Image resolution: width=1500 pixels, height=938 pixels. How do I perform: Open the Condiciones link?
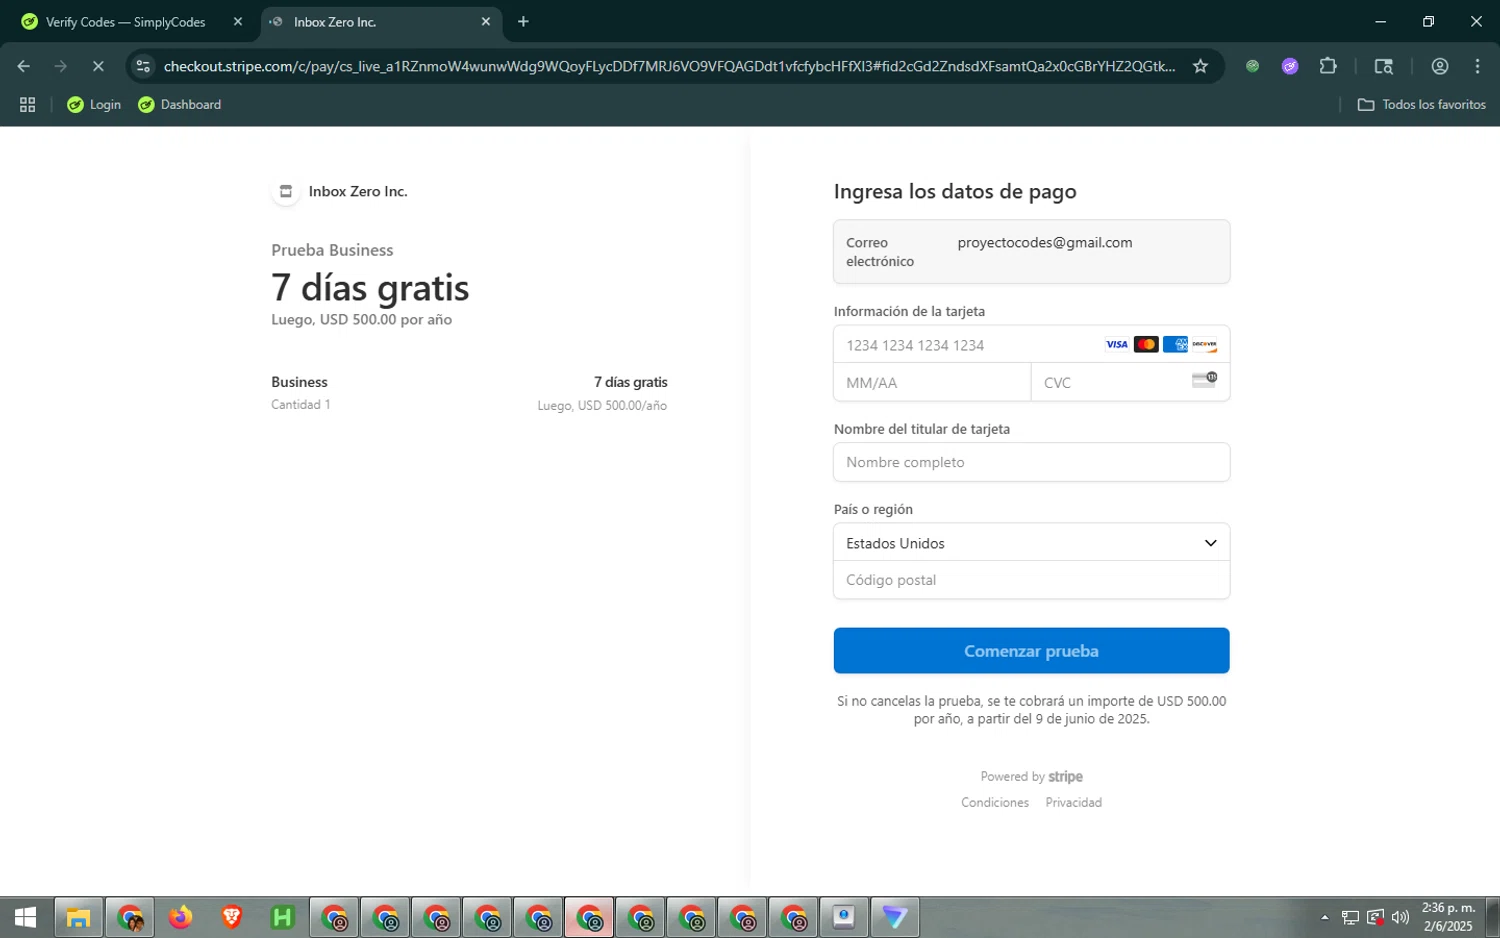click(995, 803)
